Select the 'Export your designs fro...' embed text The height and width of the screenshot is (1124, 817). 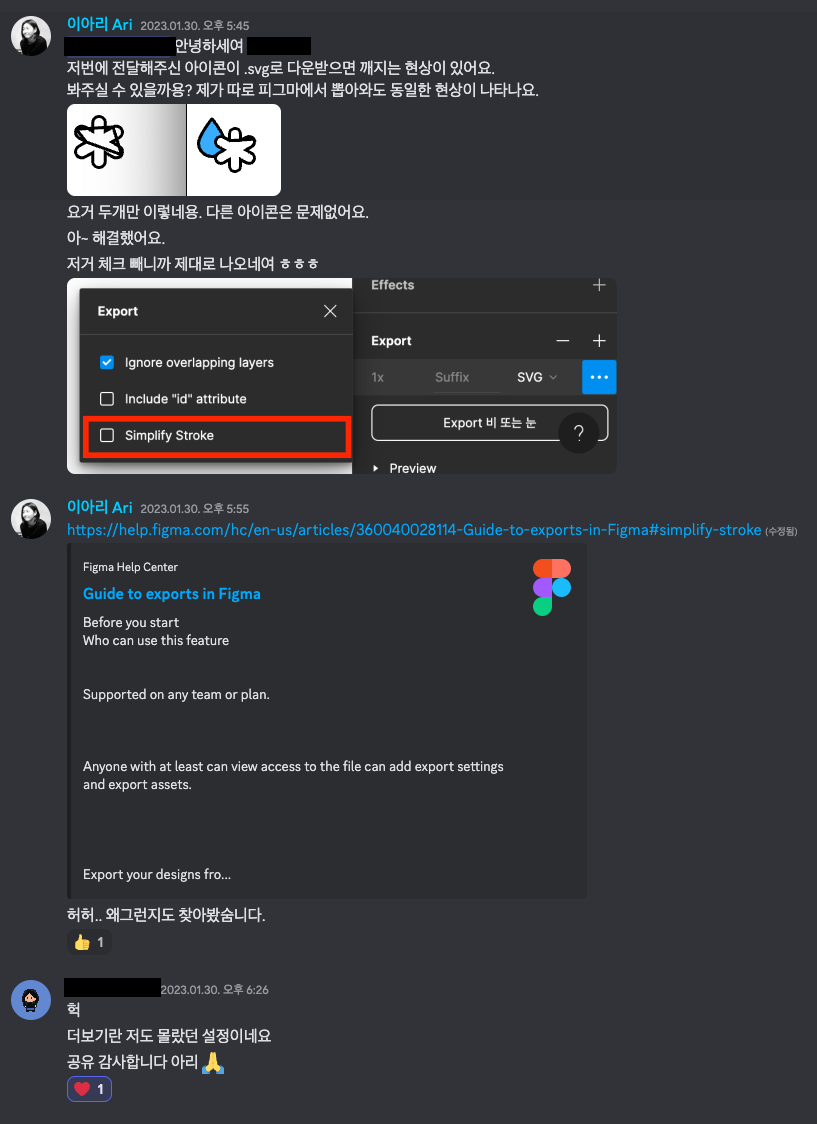pos(157,875)
